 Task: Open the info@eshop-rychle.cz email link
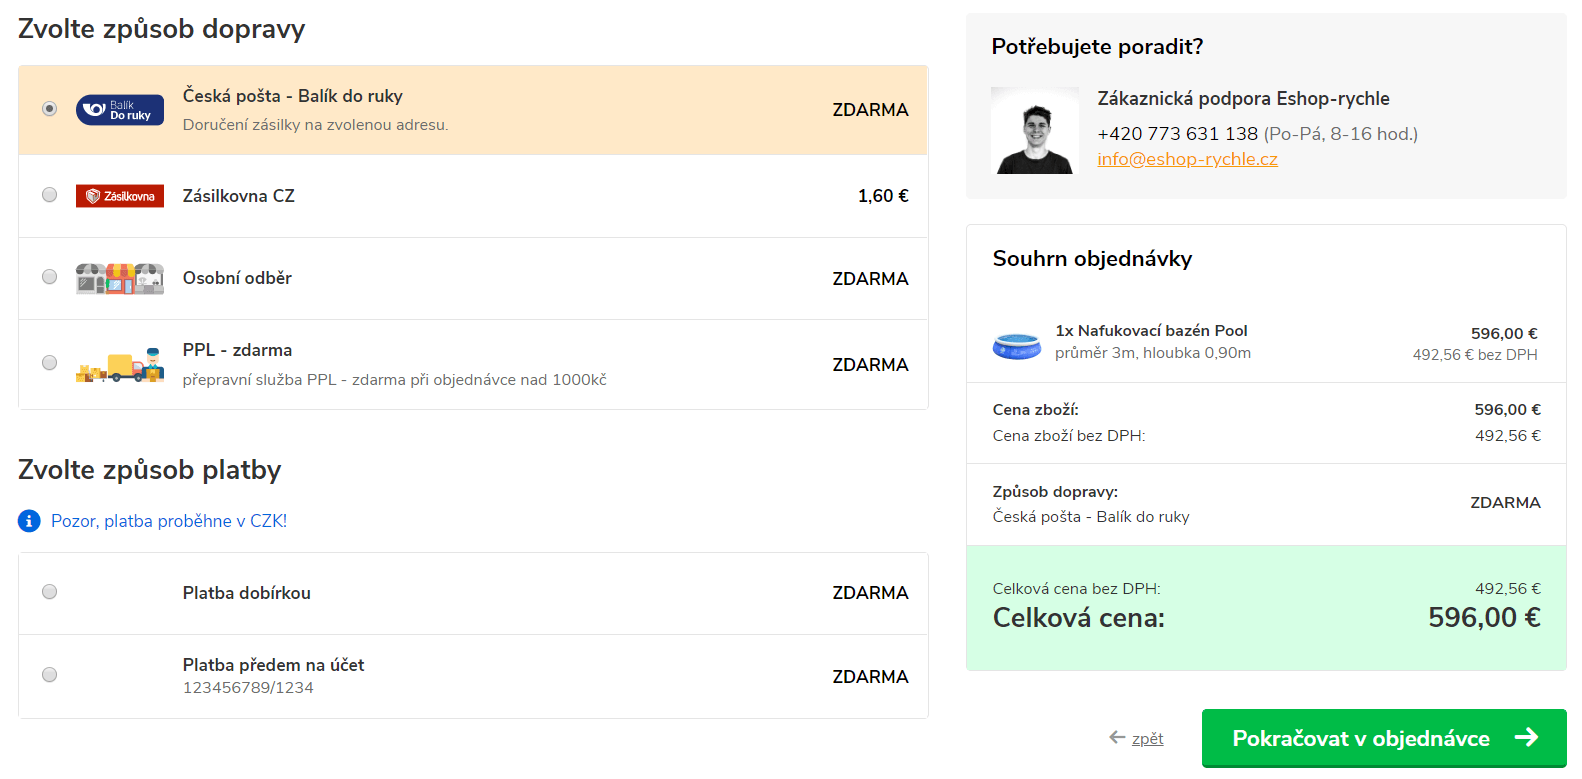pyautogui.click(x=1187, y=159)
